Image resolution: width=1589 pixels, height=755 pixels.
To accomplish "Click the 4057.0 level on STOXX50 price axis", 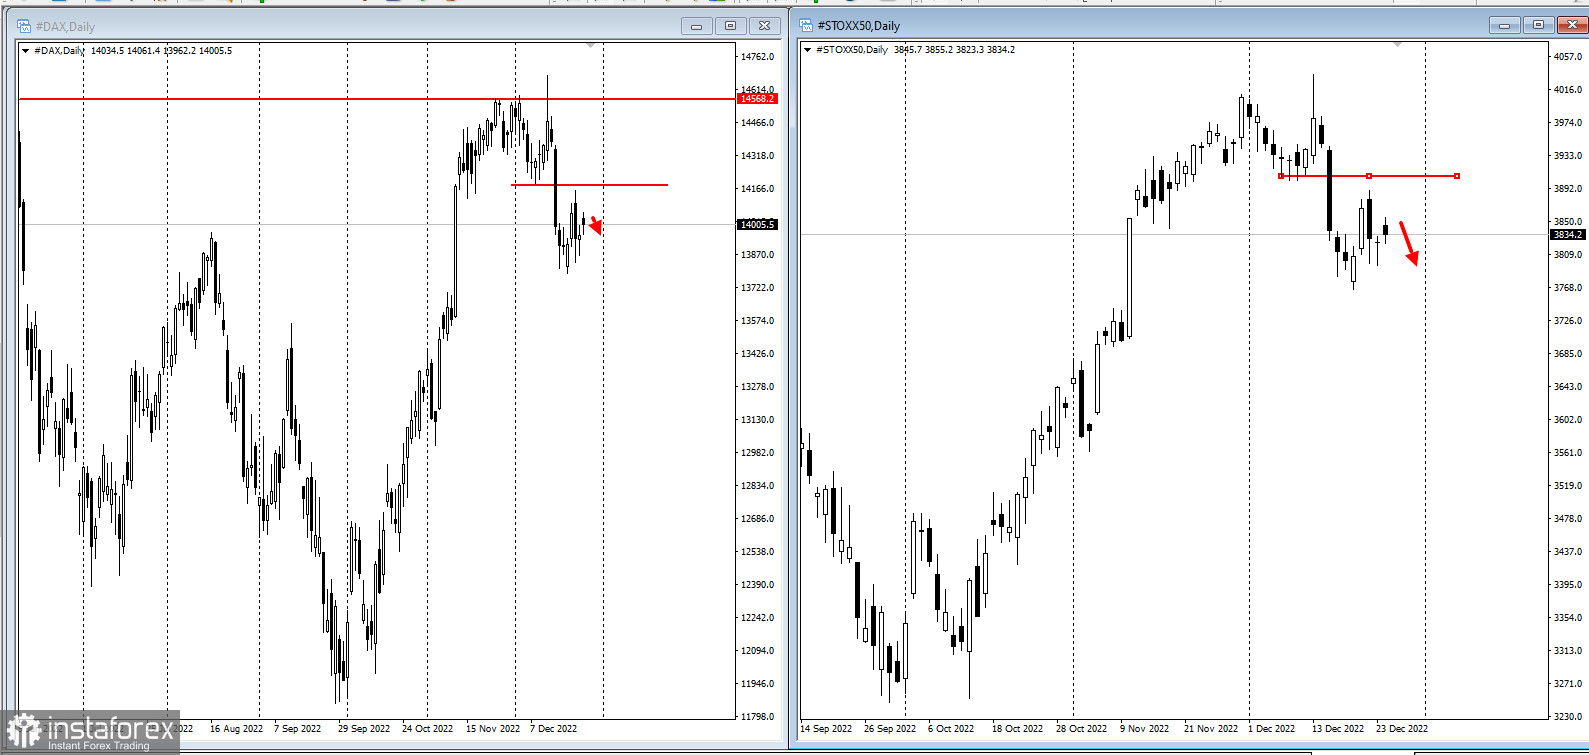I will (1567, 57).
